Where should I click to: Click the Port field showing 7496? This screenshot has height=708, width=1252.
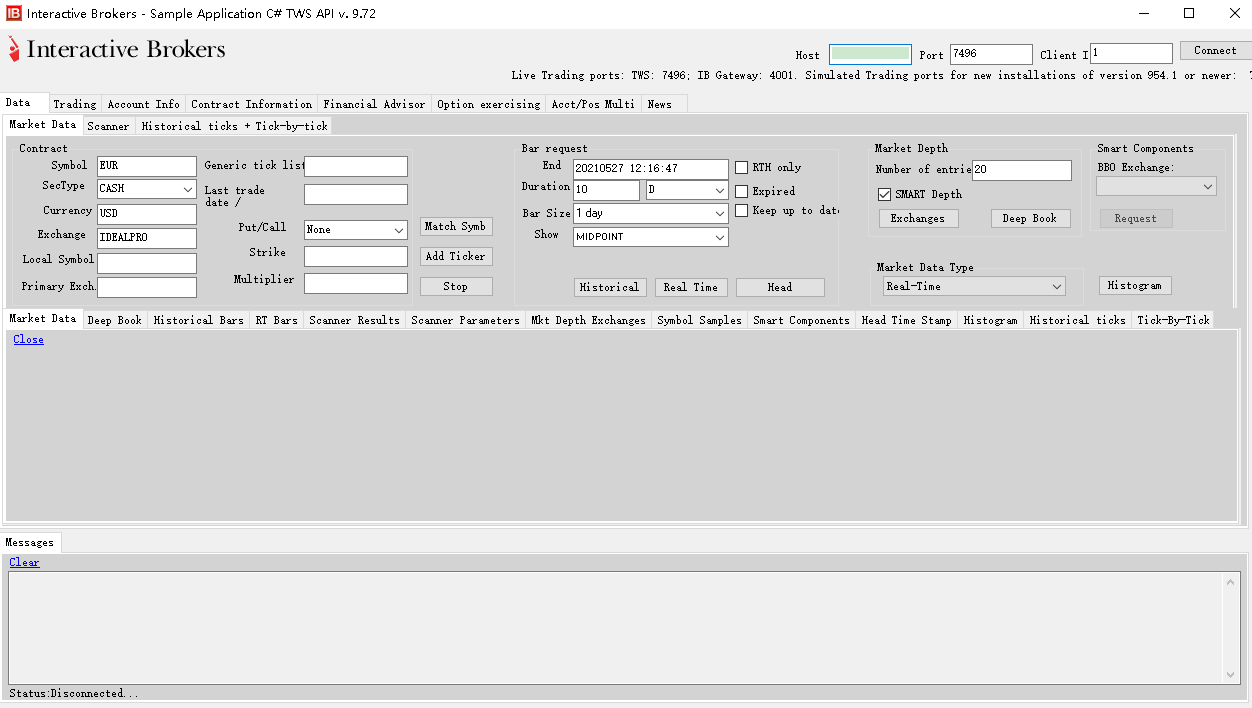tap(990, 54)
